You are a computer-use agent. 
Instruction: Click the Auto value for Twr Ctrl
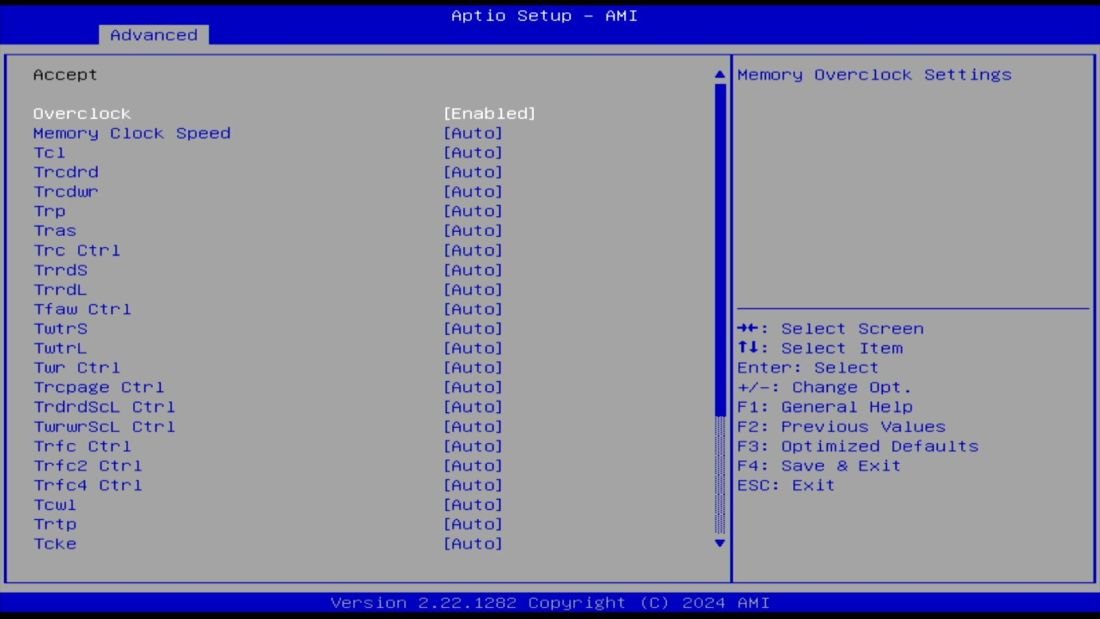(x=473, y=368)
